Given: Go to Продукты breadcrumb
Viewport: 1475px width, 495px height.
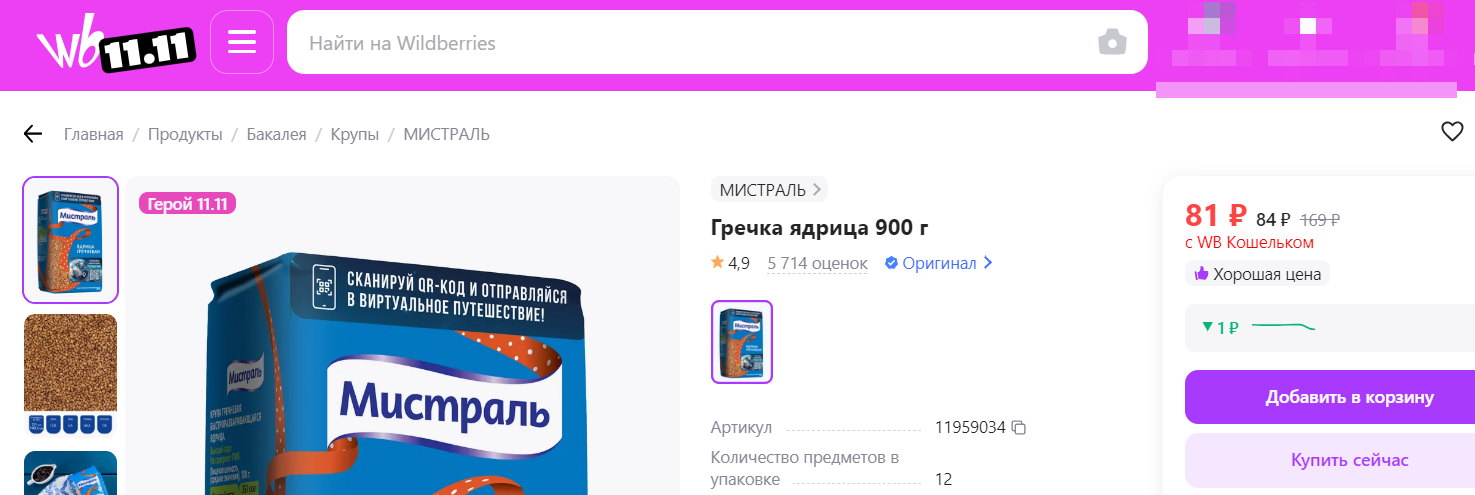Looking at the screenshot, I should [x=185, y=134].
